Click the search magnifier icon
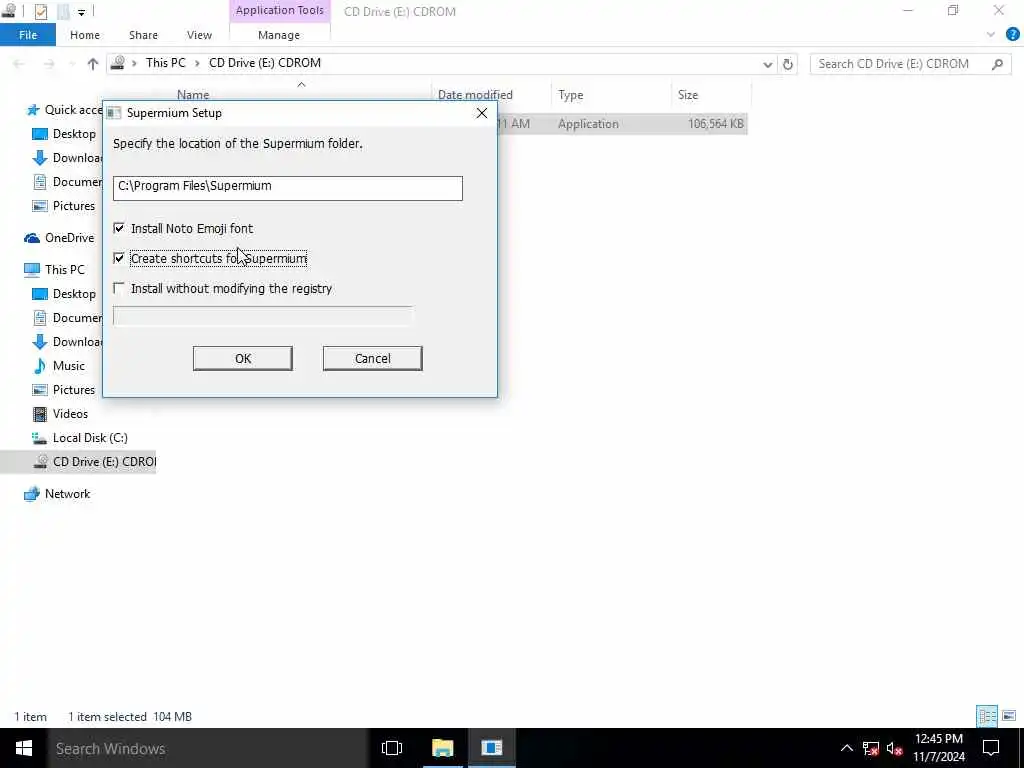The height and width of the screenshot is (768, 1024). [997, 64]
